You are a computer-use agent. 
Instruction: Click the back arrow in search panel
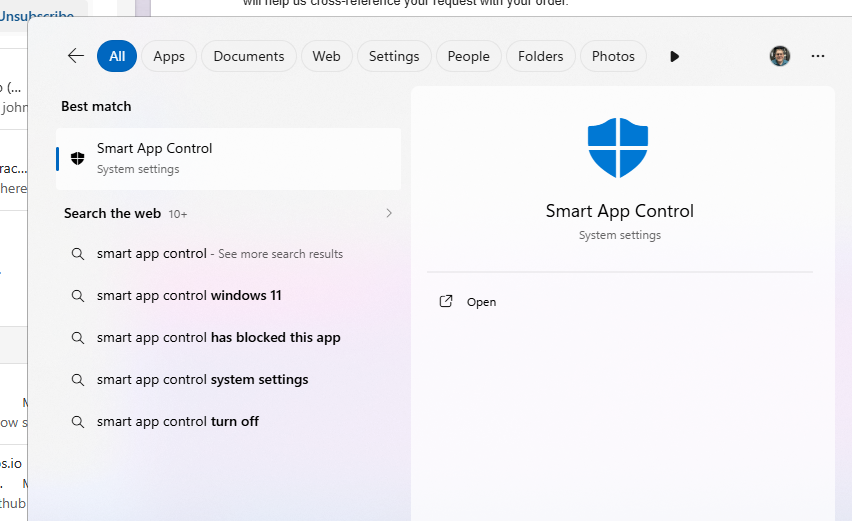76,56
